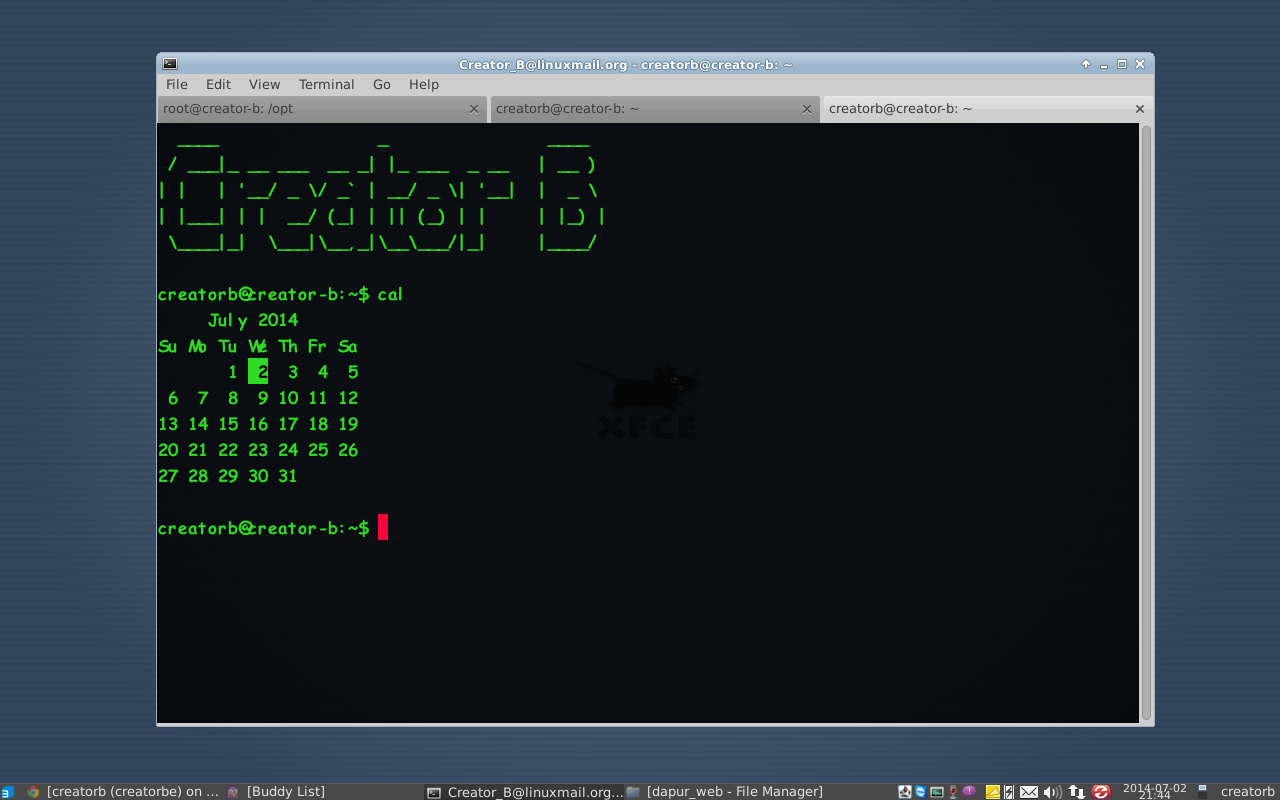The image size is (1280, 800).
Task: Launch Google Chrome from the taskbar
Action: (x=32, y=791)
